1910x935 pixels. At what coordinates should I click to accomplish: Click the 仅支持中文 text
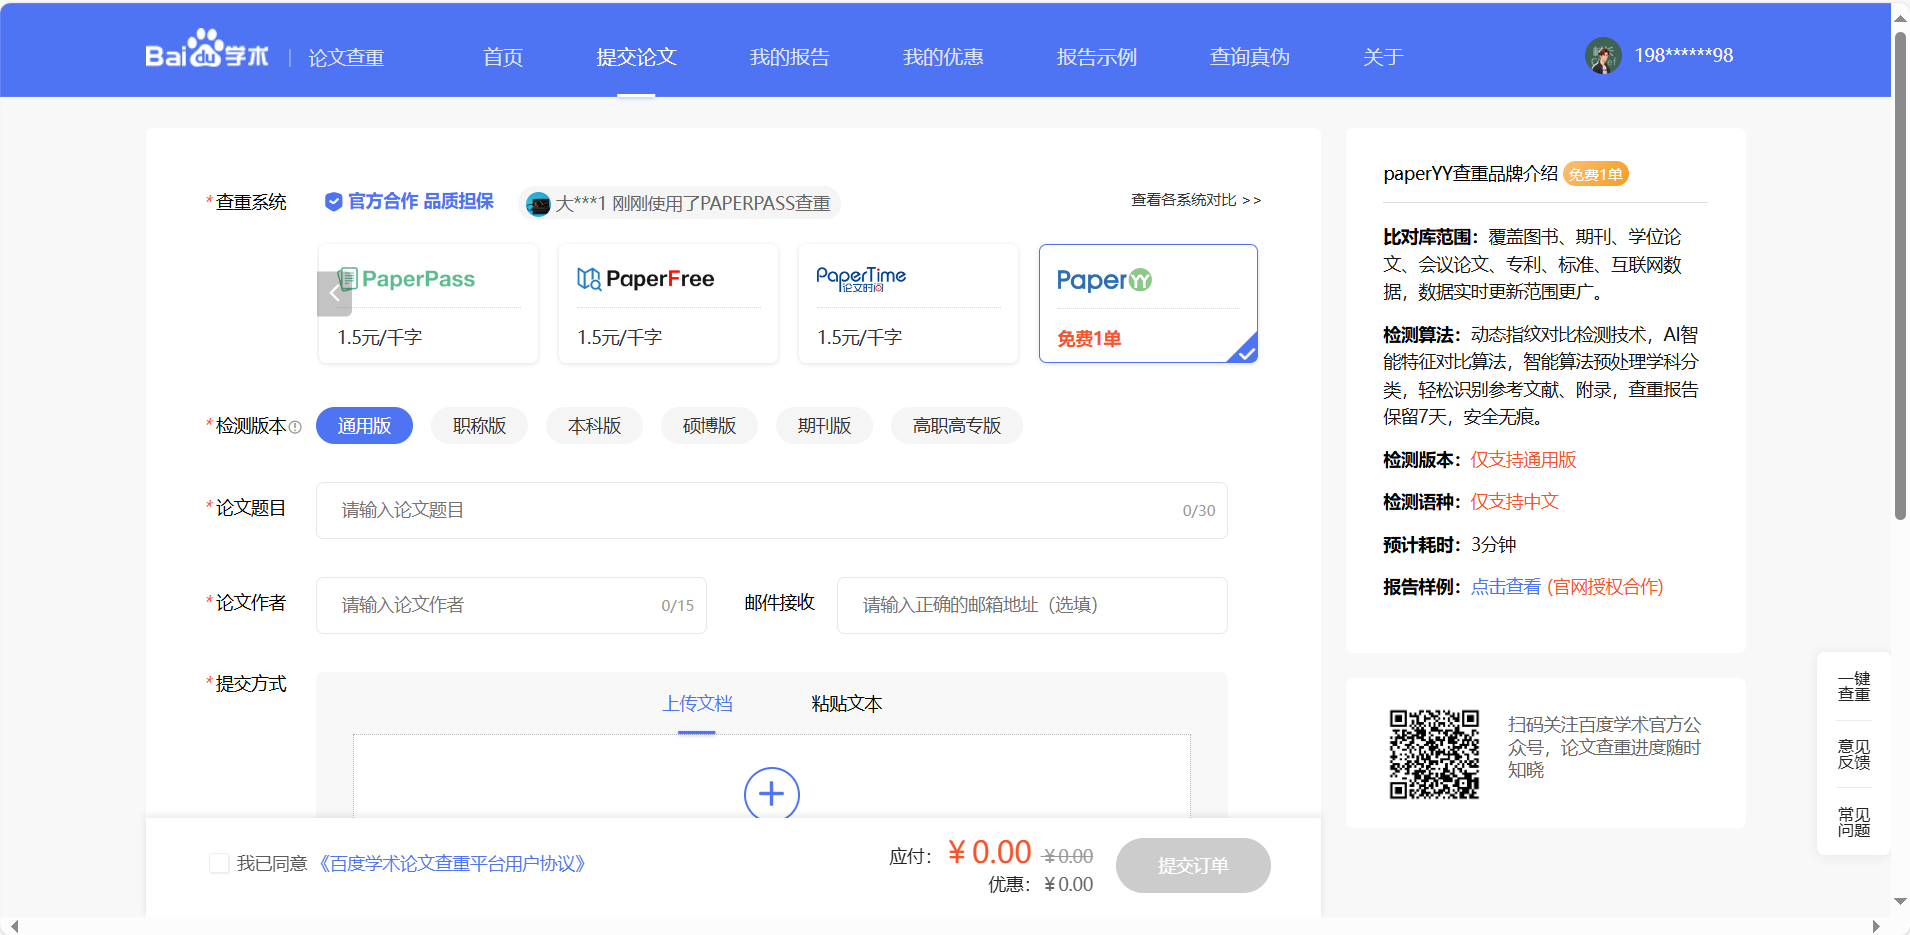(1514, 502)
